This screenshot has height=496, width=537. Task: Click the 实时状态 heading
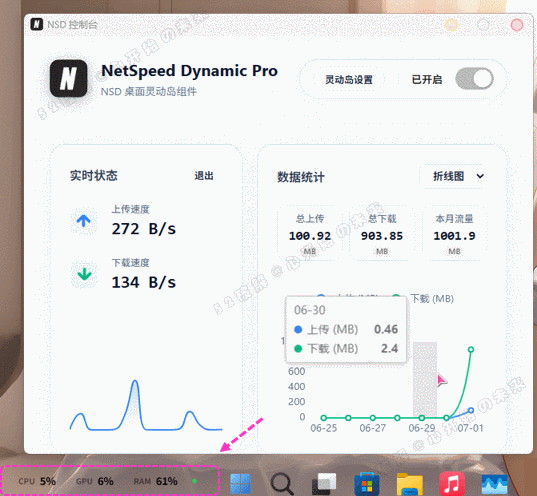click(x=93, y=175)
